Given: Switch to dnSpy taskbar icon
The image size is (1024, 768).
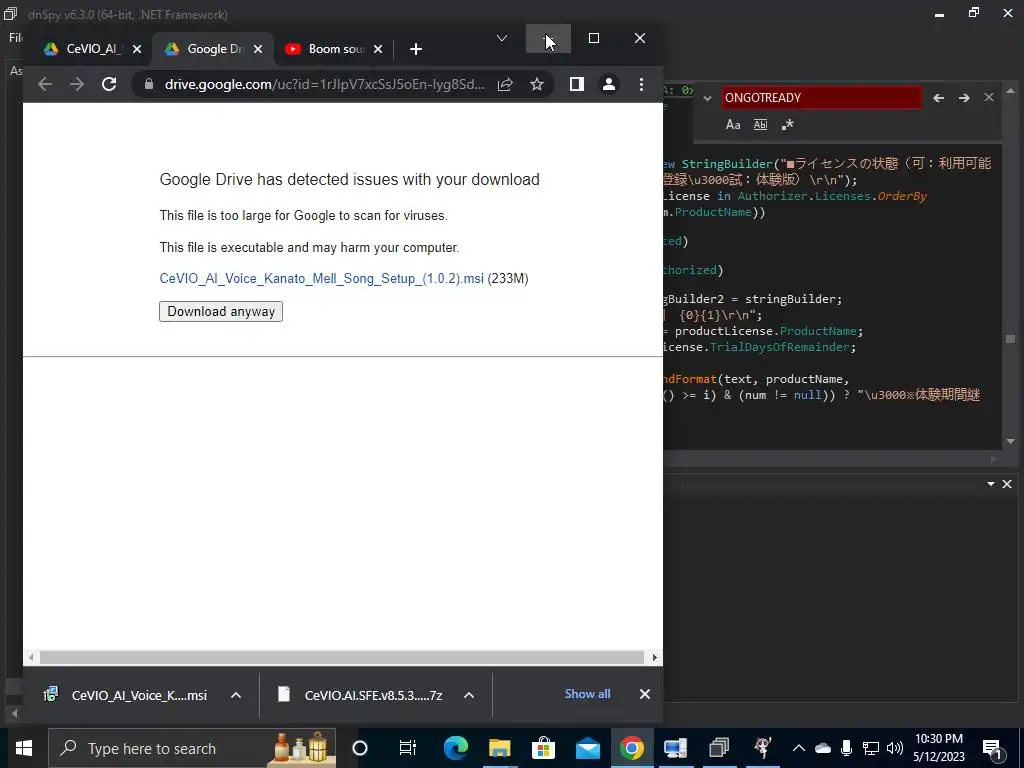Looking at the screenshot, I should (719, 748).
